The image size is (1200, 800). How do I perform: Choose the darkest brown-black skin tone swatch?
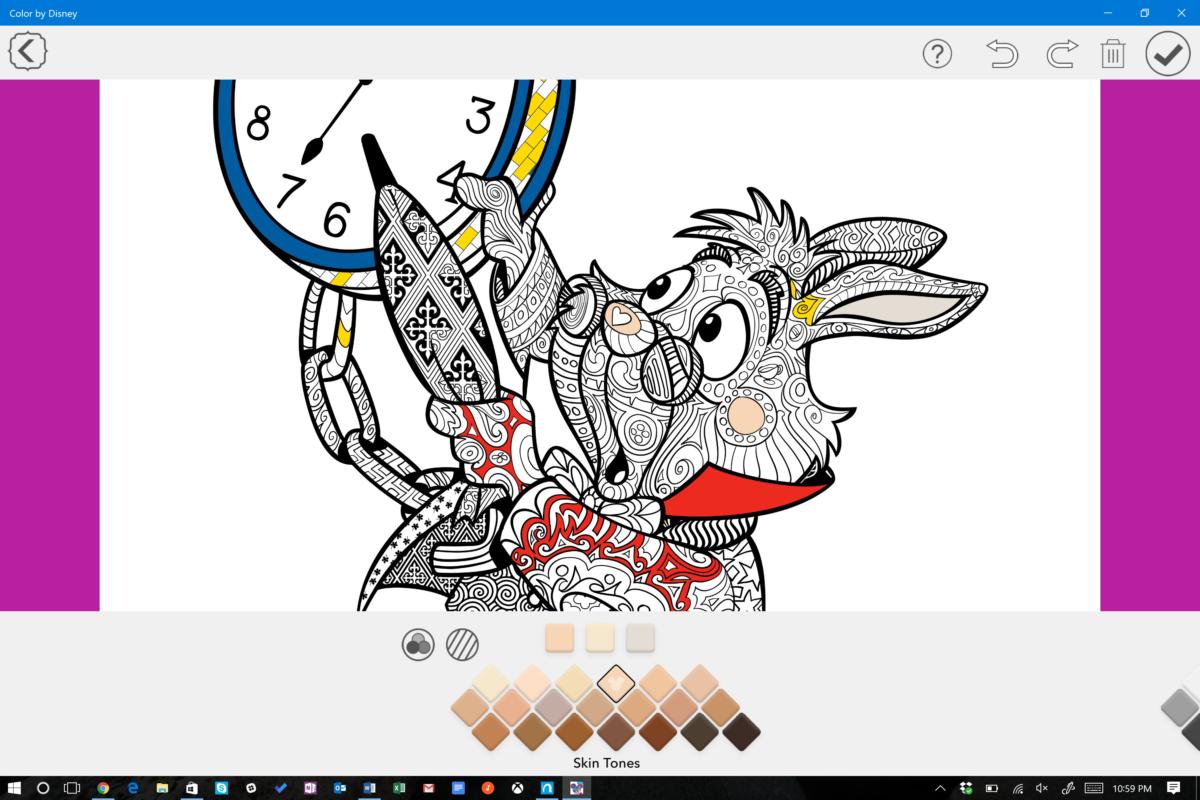741,732
